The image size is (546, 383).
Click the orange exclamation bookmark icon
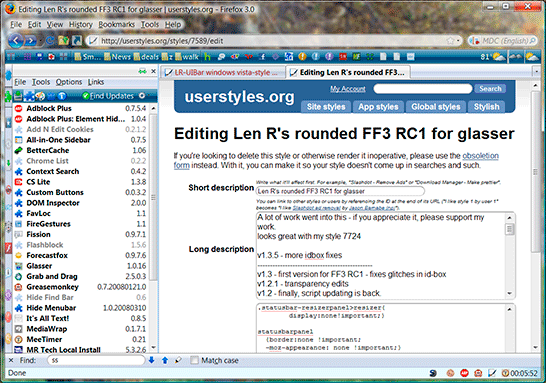(302, 56)
